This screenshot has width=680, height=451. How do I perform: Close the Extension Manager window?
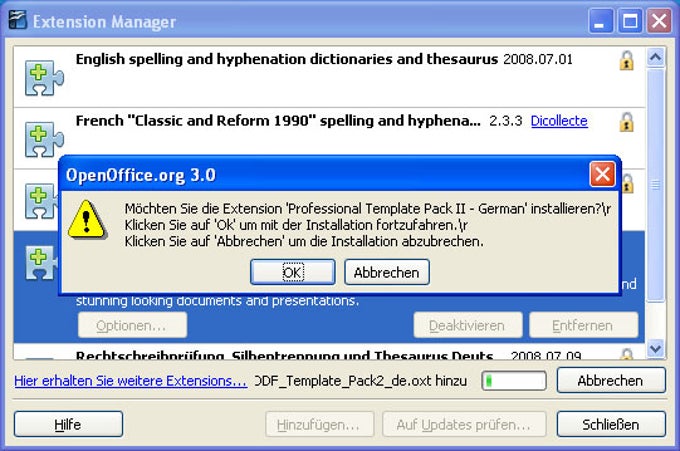pos(659,21)
